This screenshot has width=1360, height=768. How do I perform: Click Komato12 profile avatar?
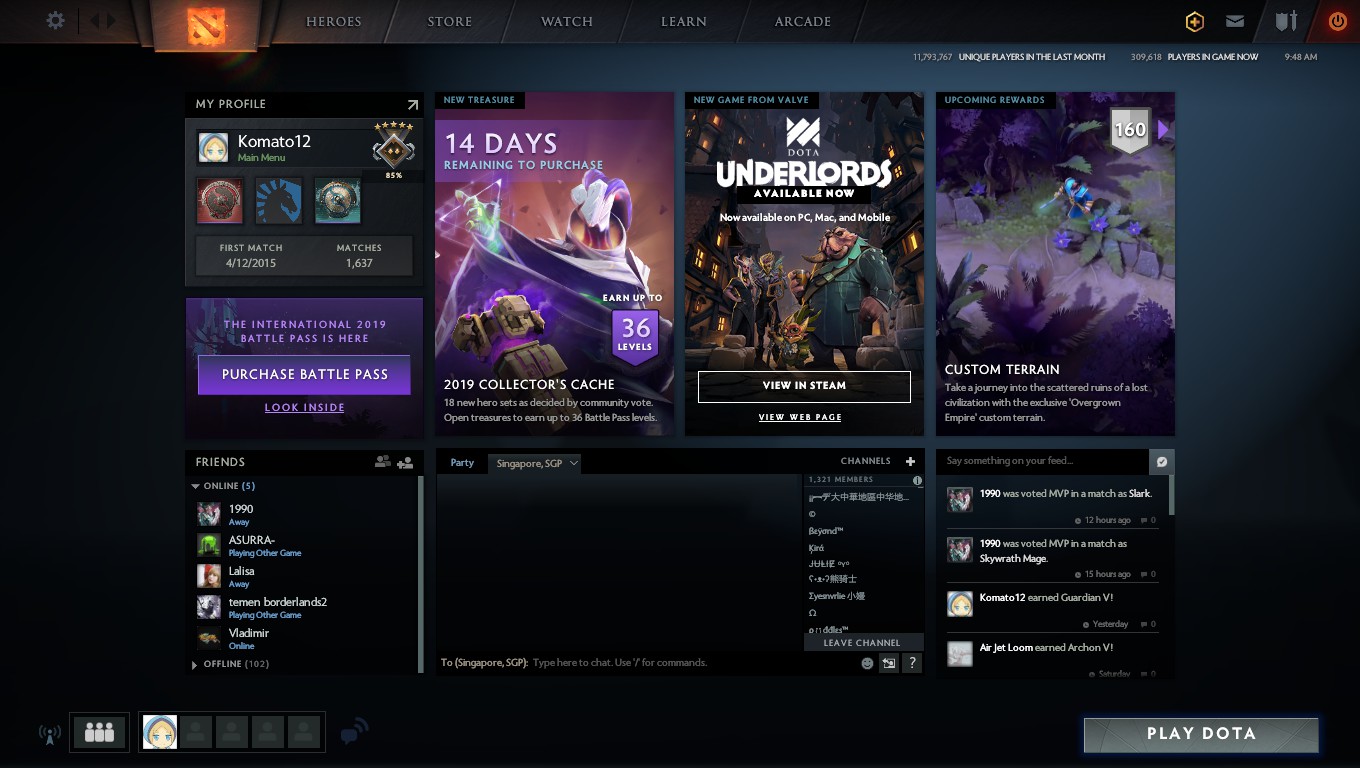[213, 147]
